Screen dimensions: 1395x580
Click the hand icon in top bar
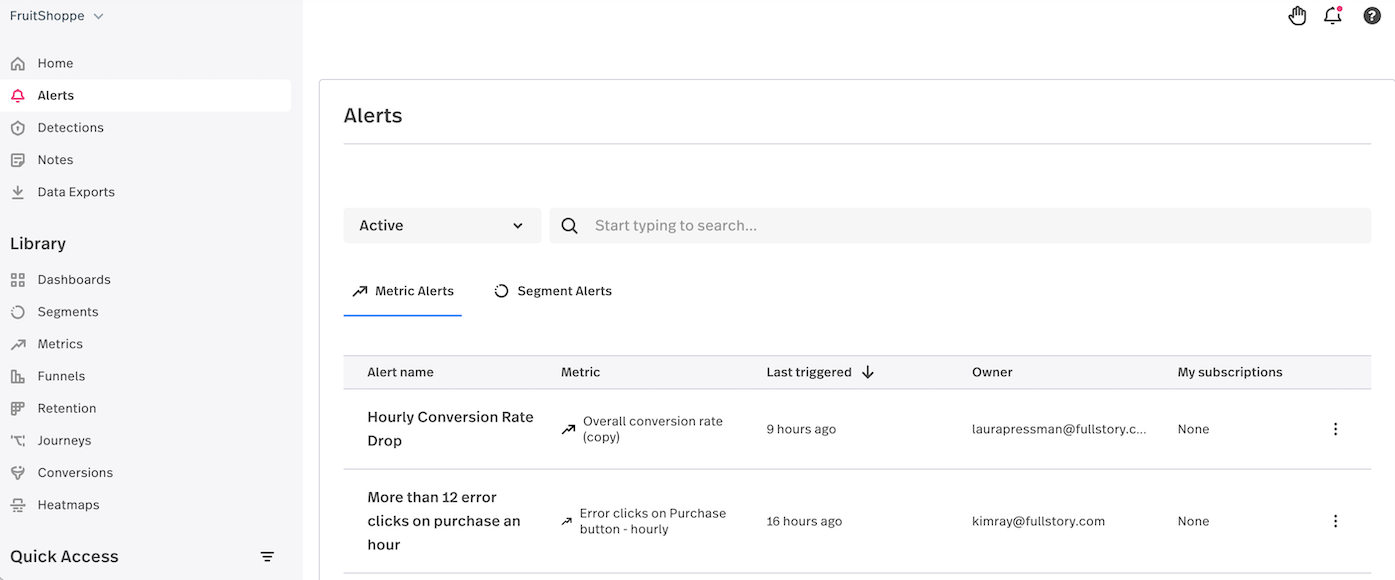pyautogui.click(x=1297, y=16)
